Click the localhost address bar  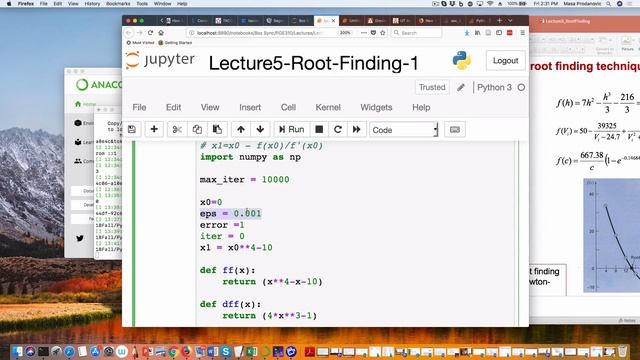click(261, 33)
